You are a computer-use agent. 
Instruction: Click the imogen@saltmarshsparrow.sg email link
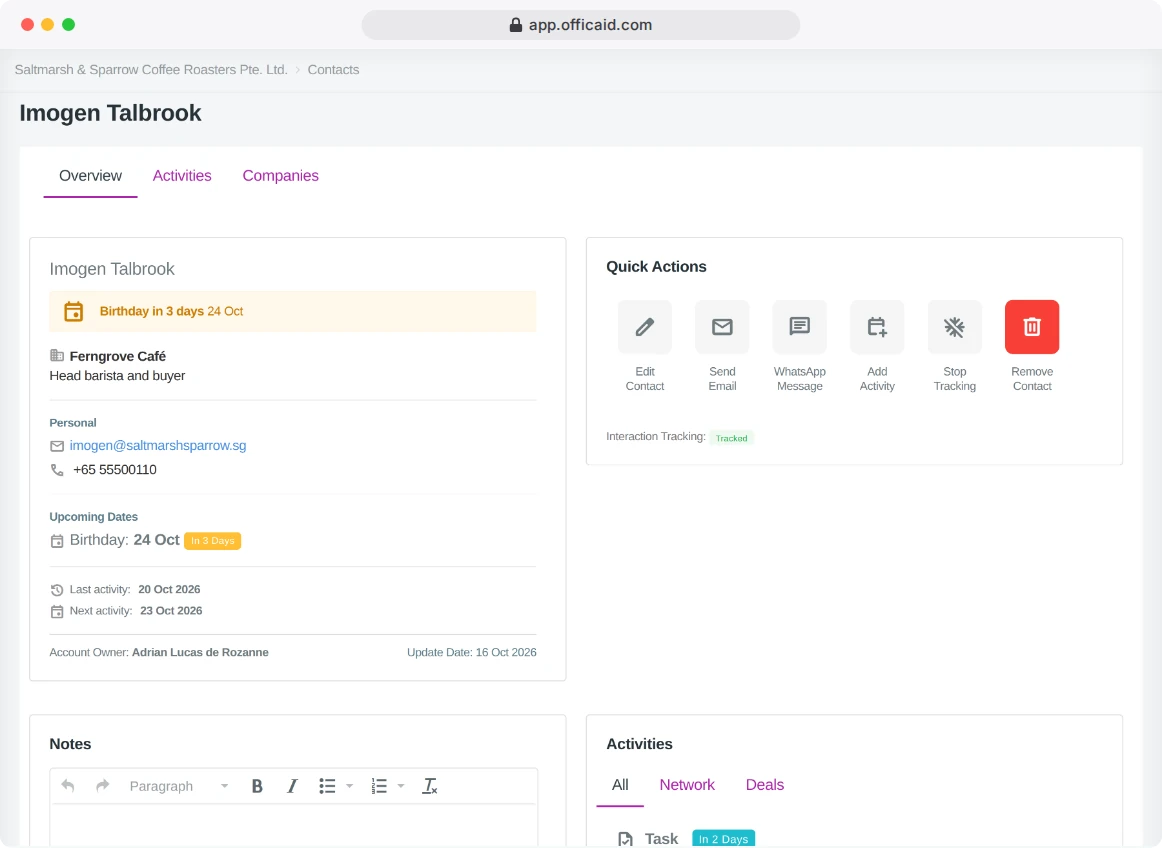[158, 445]
